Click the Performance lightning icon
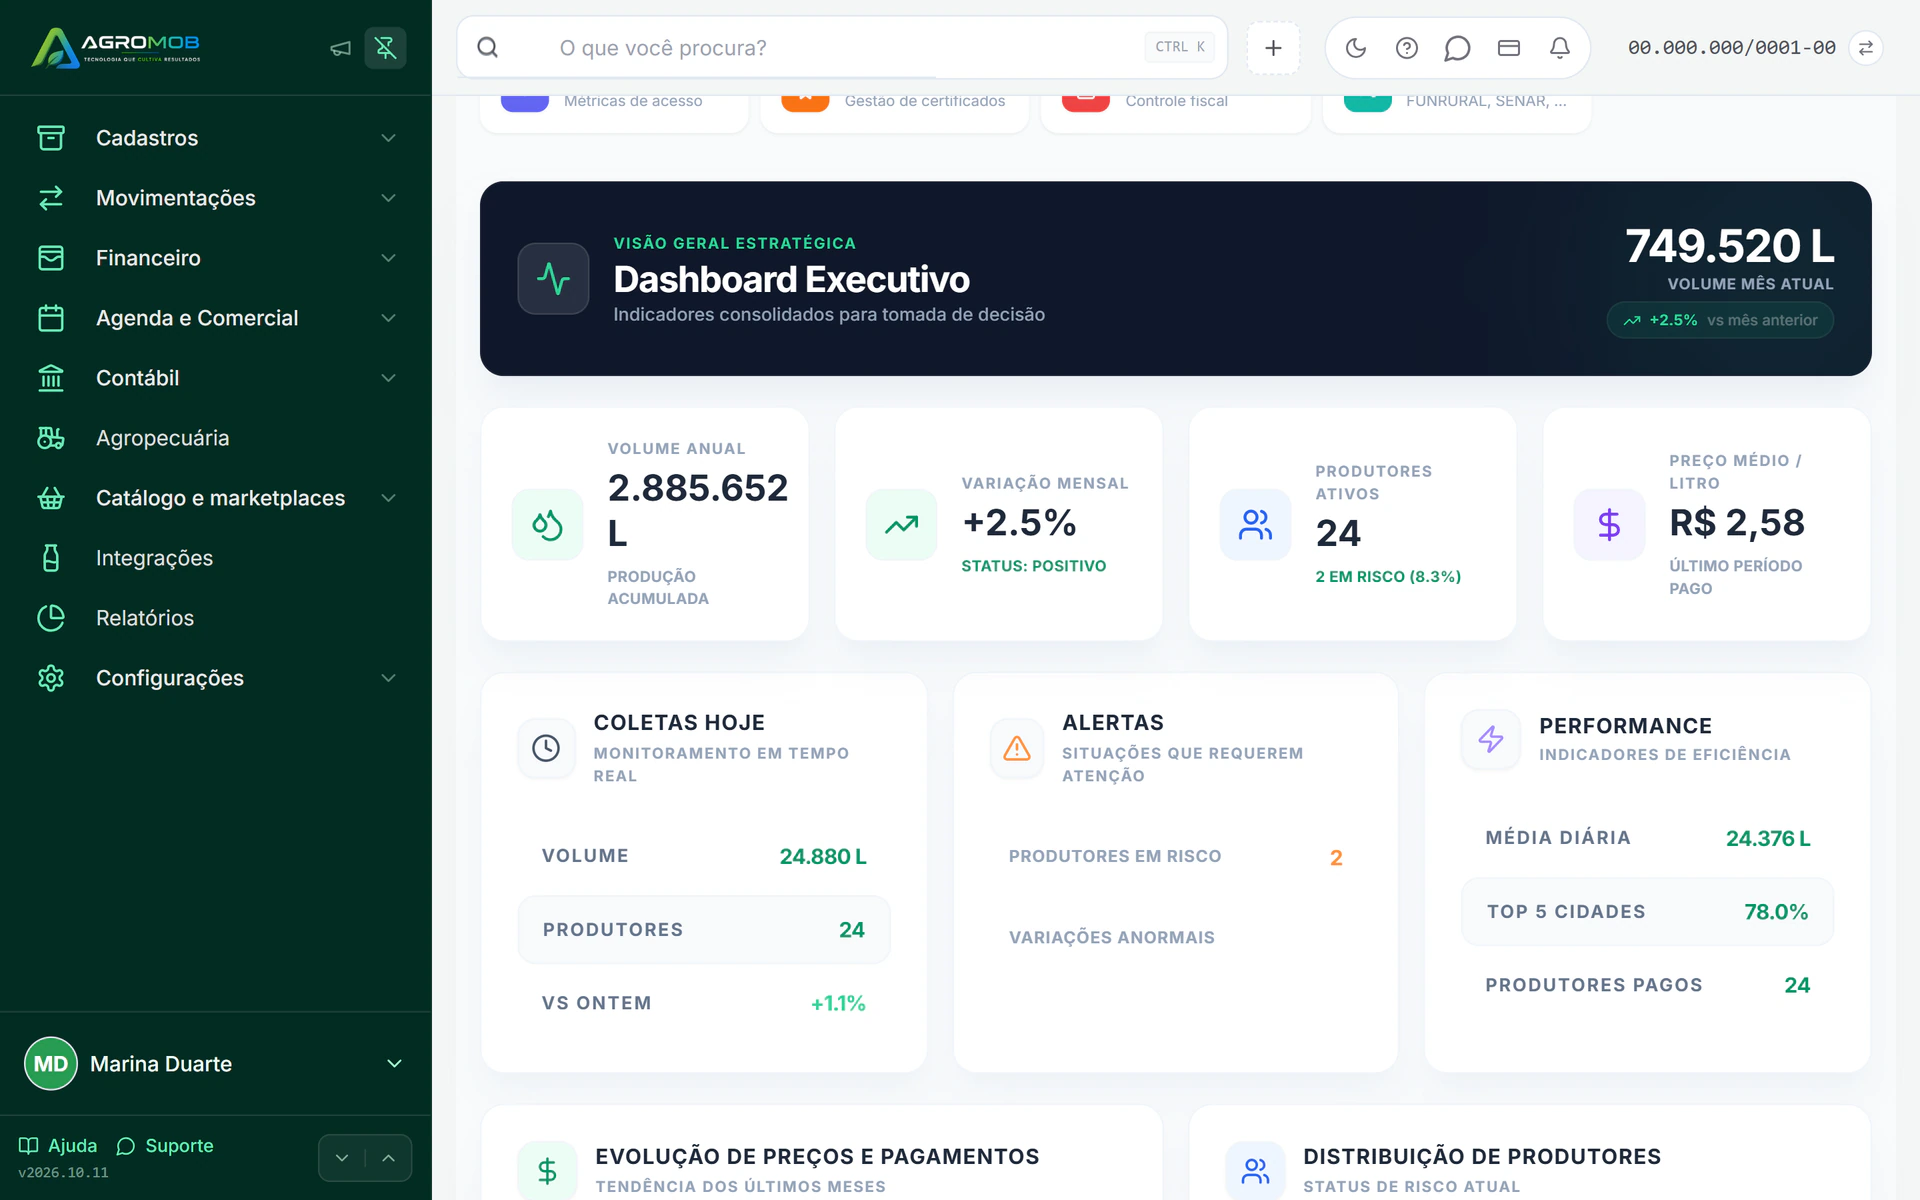This screenshot has height=1200, width=1920. click(1491, 739)
